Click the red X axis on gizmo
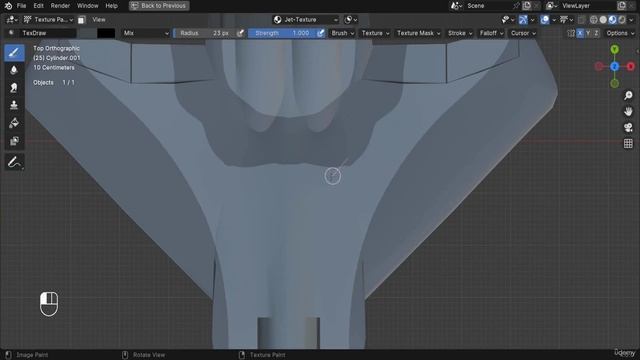 (631, 66)
